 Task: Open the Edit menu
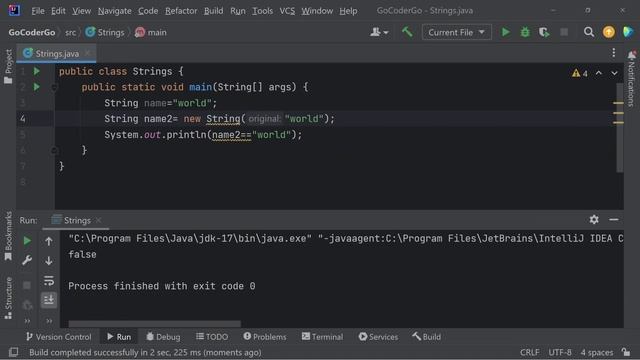click(x=58, y=11)
